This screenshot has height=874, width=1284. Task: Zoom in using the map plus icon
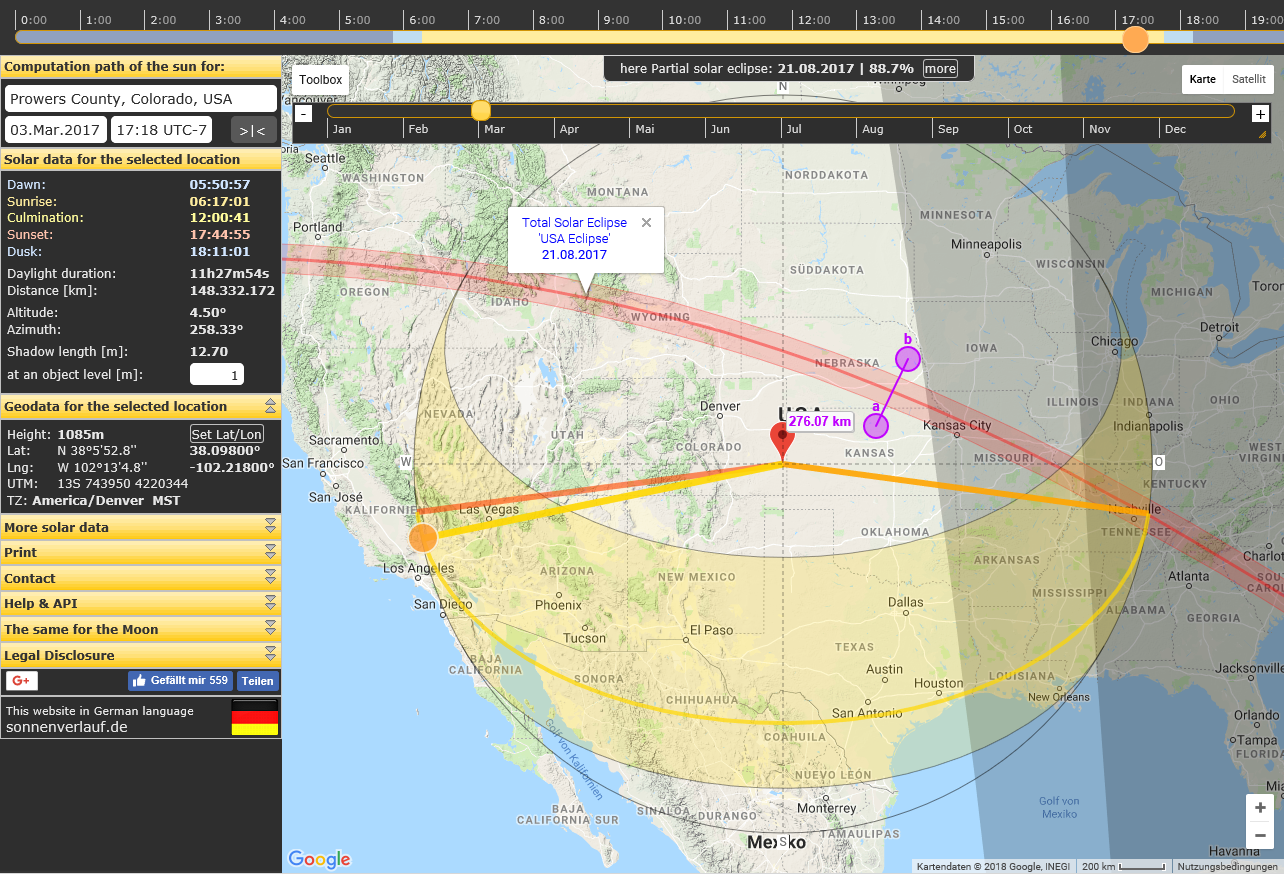[x=1259, y=807]
